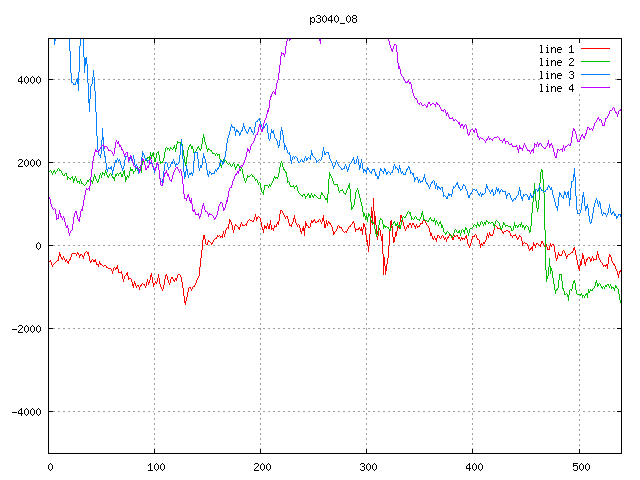The width and height of the screenshot is (640, 480).
Task: Select the x-axis tick label 400
Action: coord(473,466)
